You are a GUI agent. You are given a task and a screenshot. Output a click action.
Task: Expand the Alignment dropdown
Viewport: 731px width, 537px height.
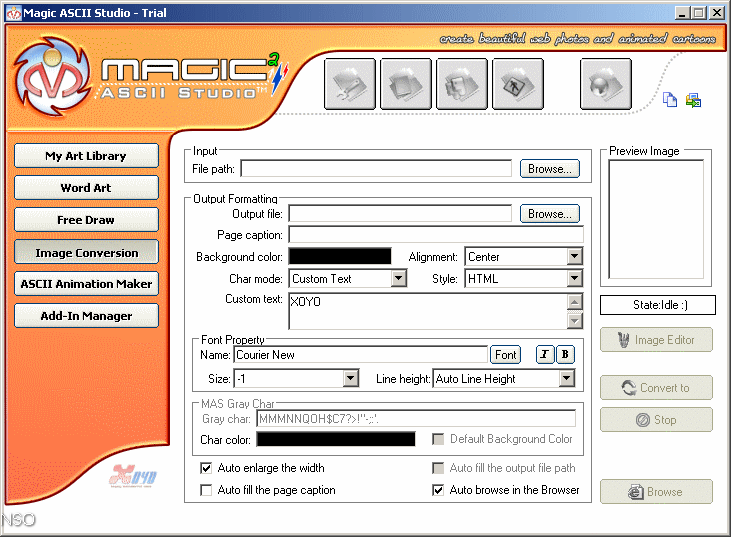[574, 256]
